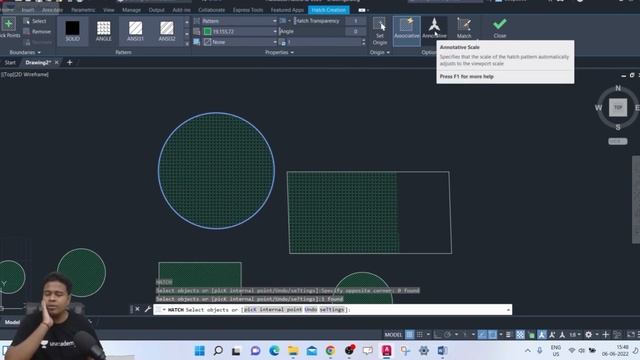Image resolution: width=640 pixels, height=360 pixels.
Task: Click Remove boundary objects button
Action: pyautogui.click(x=37, y=31)
